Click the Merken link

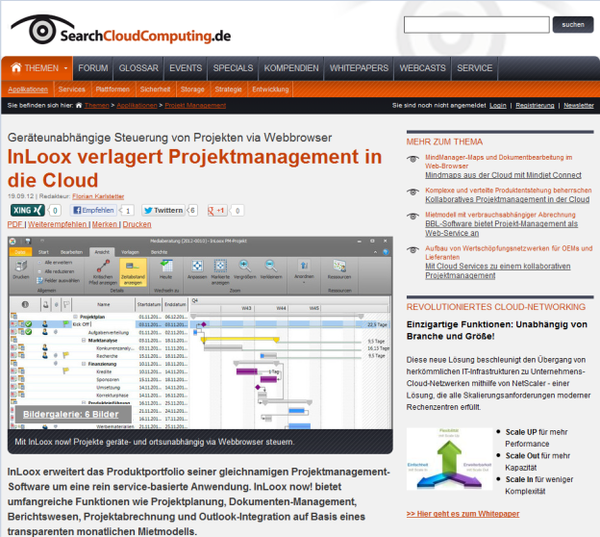click(104, 224)
